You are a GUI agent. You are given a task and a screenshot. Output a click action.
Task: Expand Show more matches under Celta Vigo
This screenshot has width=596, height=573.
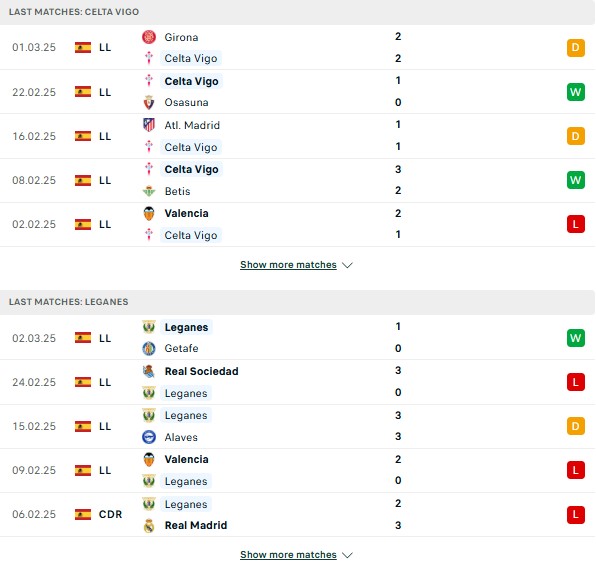point(288,265)
